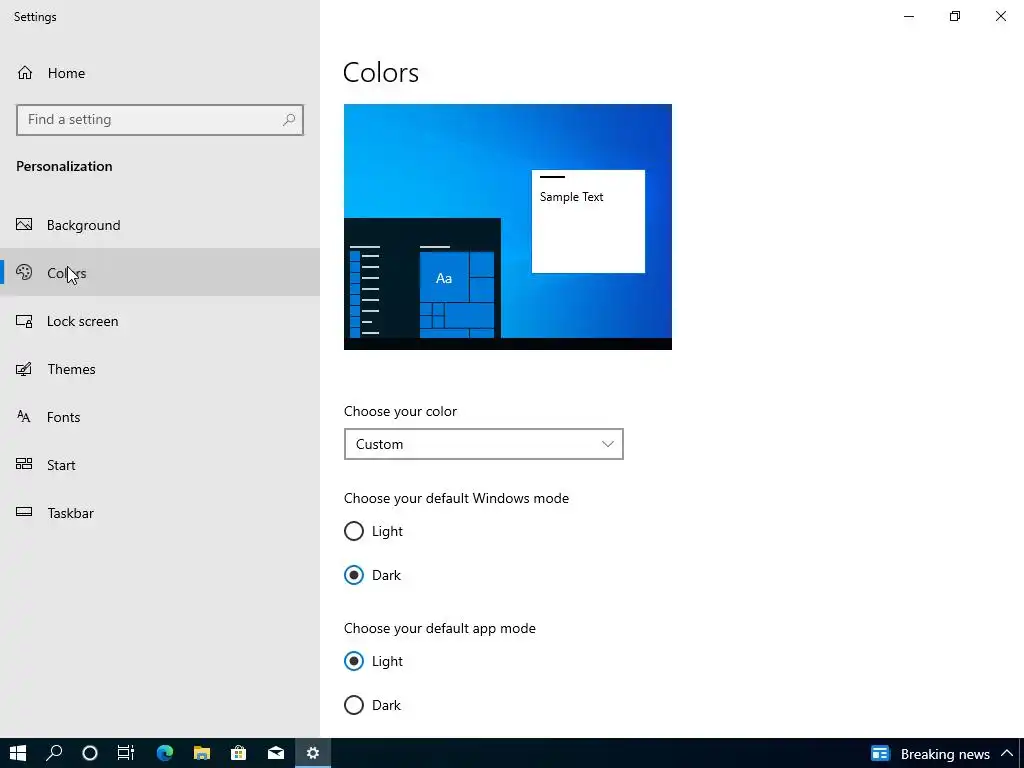Go to Themes settings page
The height and width of the screenshot is (768, 1024).
[160, 369]
